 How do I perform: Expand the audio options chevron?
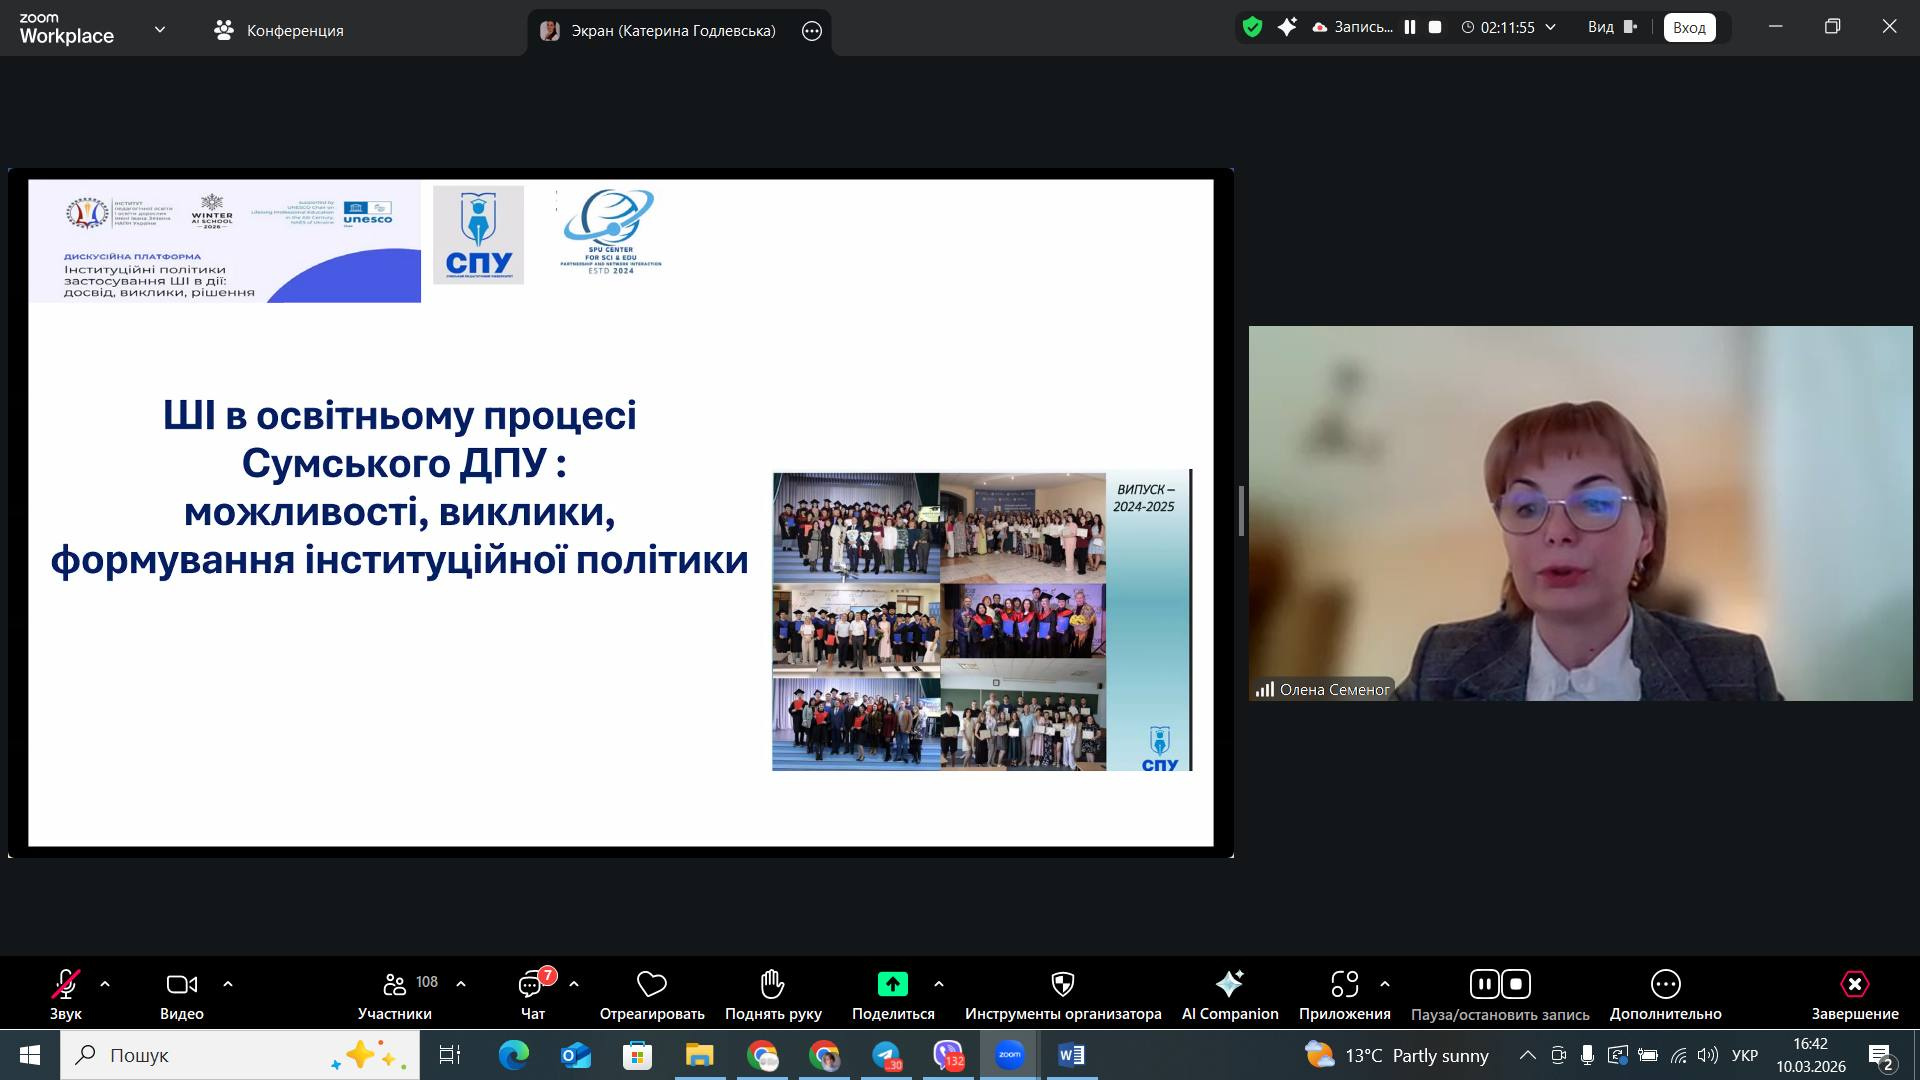[x=105, y=984]
